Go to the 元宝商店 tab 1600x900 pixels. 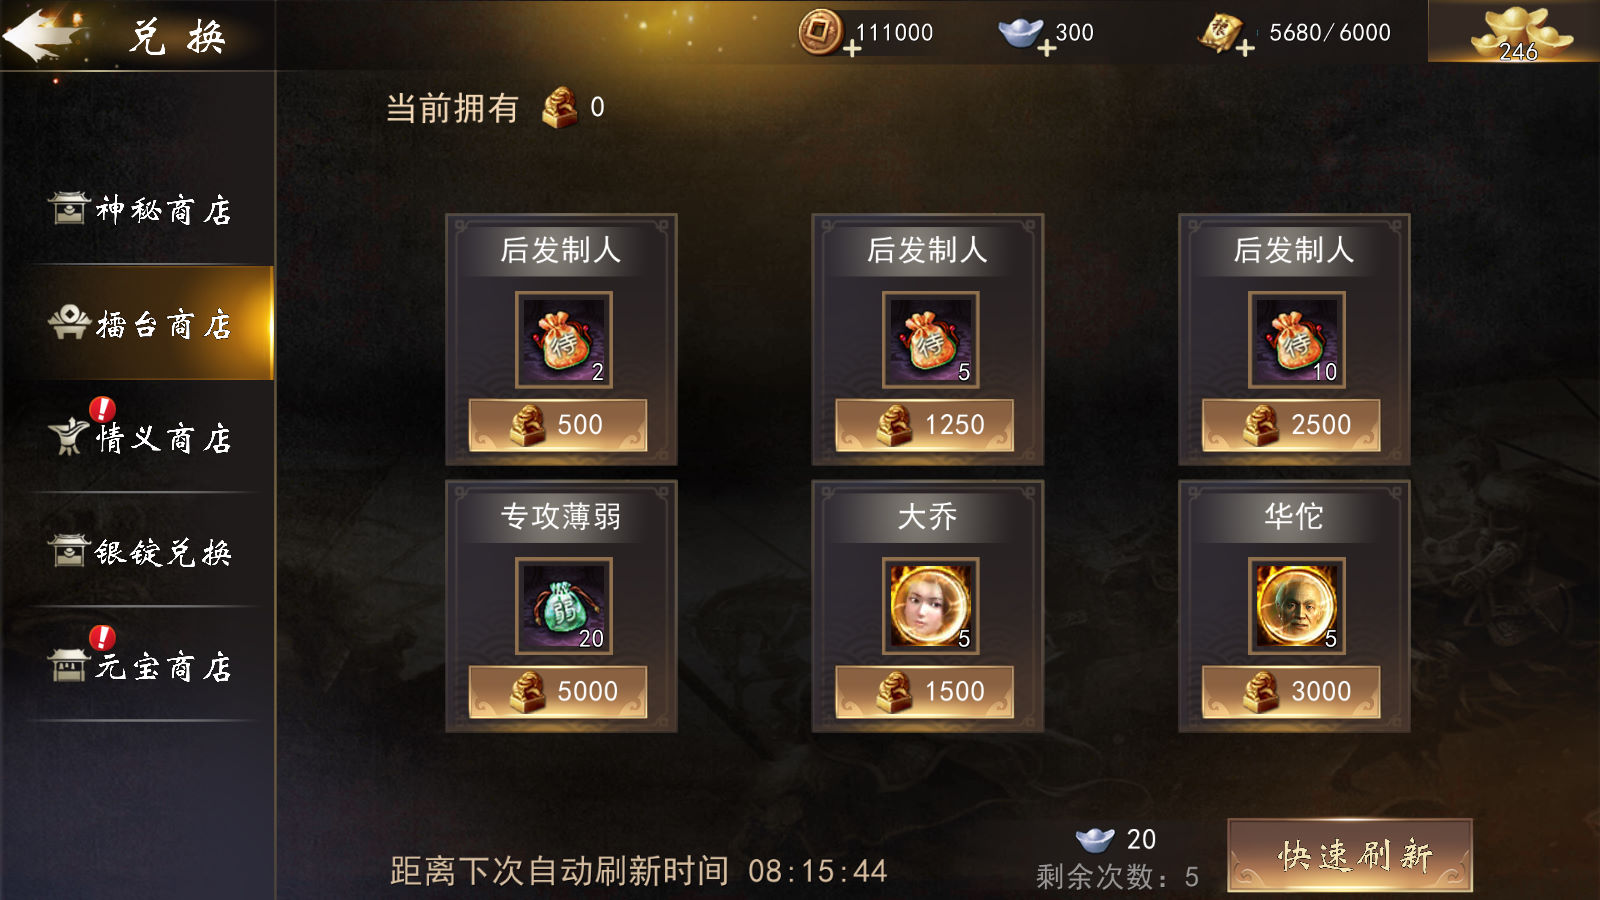pos(140,665)
